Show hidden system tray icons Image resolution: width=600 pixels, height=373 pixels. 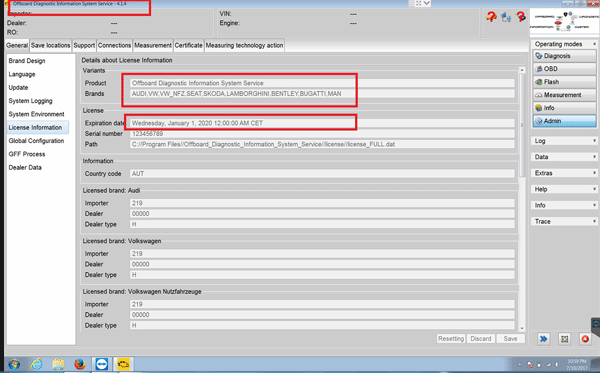pos(520,365)
